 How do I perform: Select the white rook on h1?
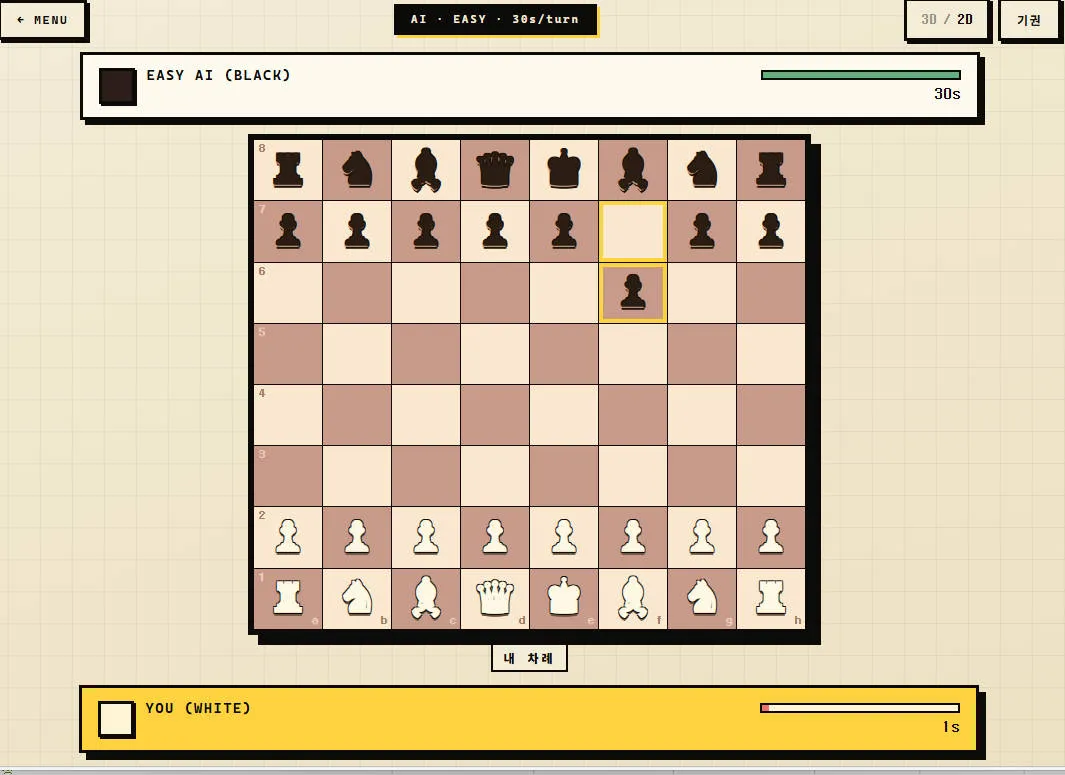tap(771, 598)
